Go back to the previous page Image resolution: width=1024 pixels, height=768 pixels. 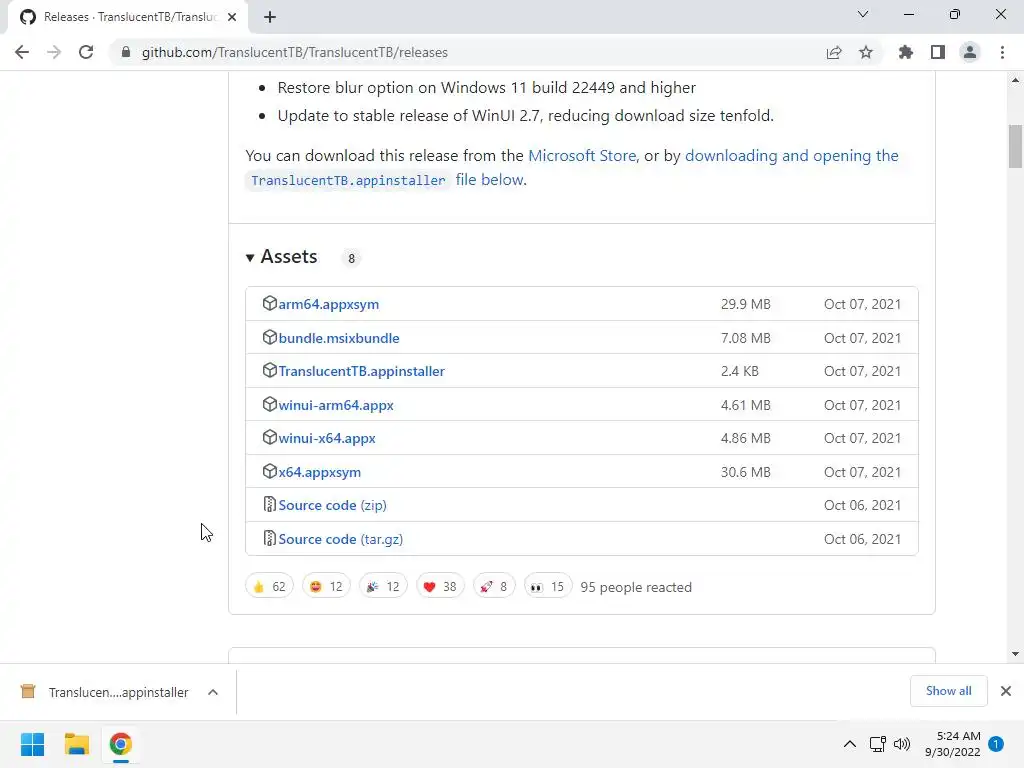coord(22,52)
